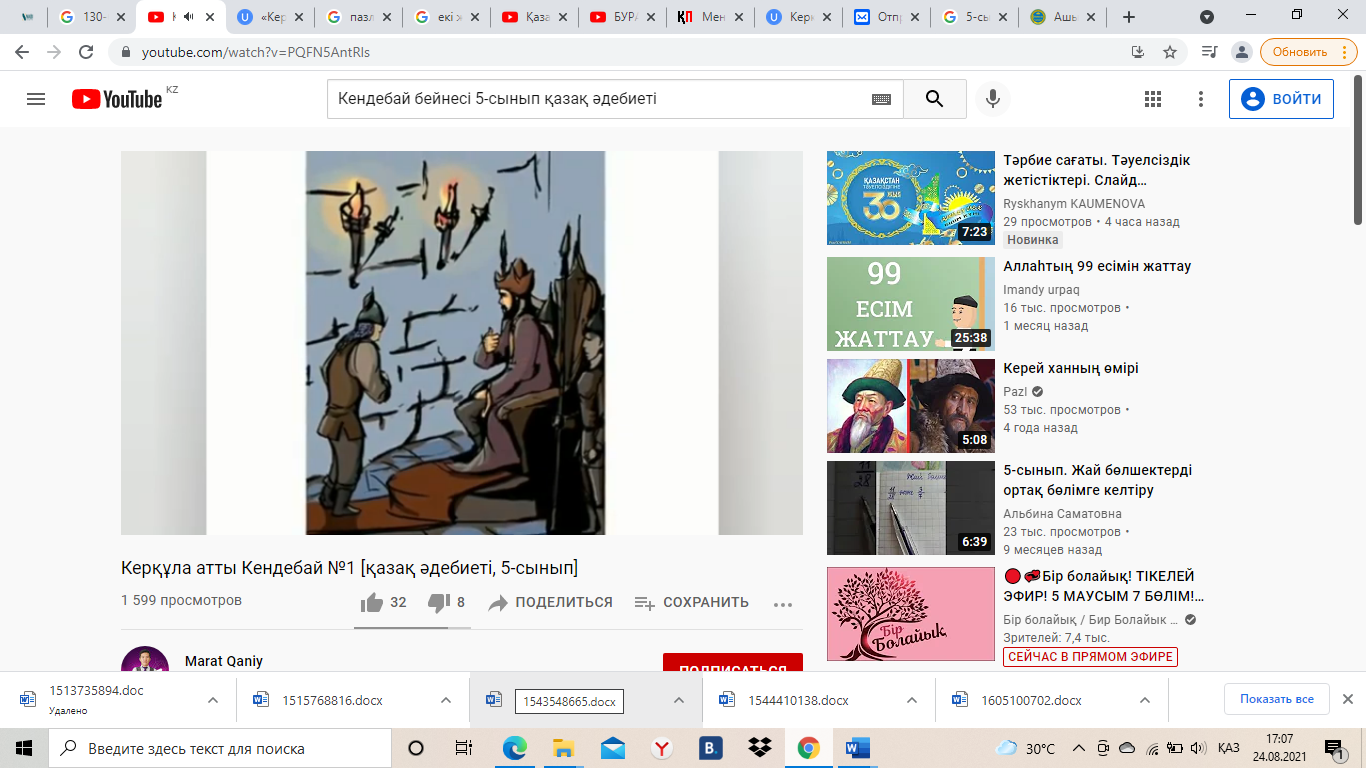
Task: Launch Yandex Browser from taskbar
Action: point(662,748)
